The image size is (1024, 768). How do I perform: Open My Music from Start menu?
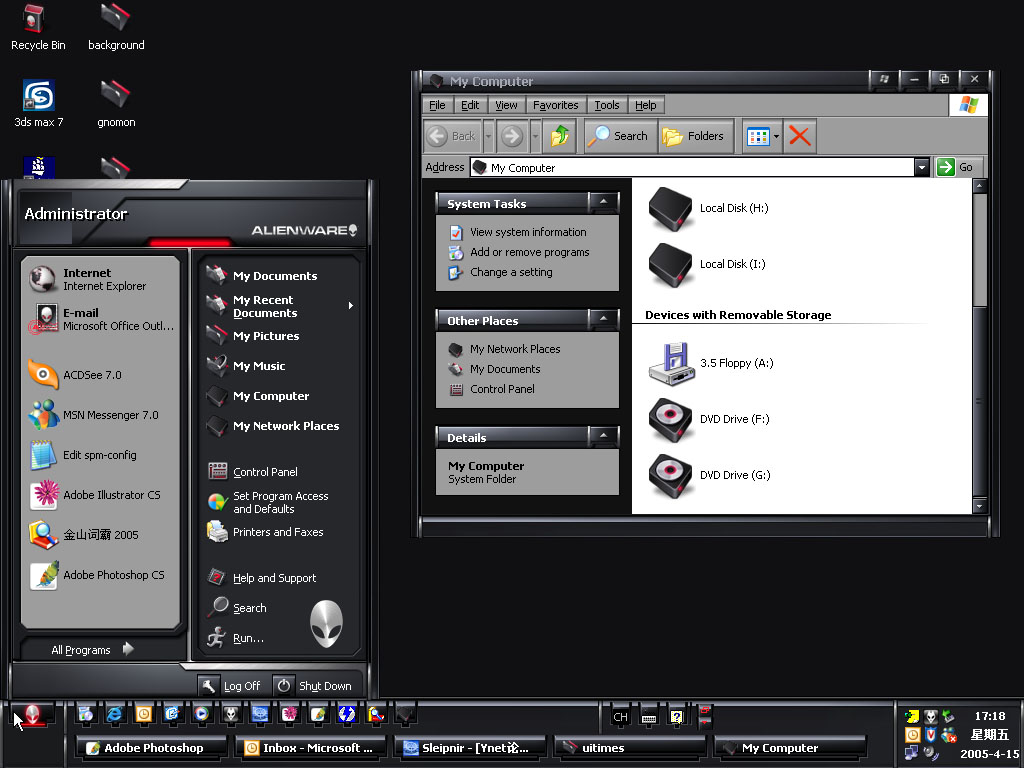(x=280, y=366)
